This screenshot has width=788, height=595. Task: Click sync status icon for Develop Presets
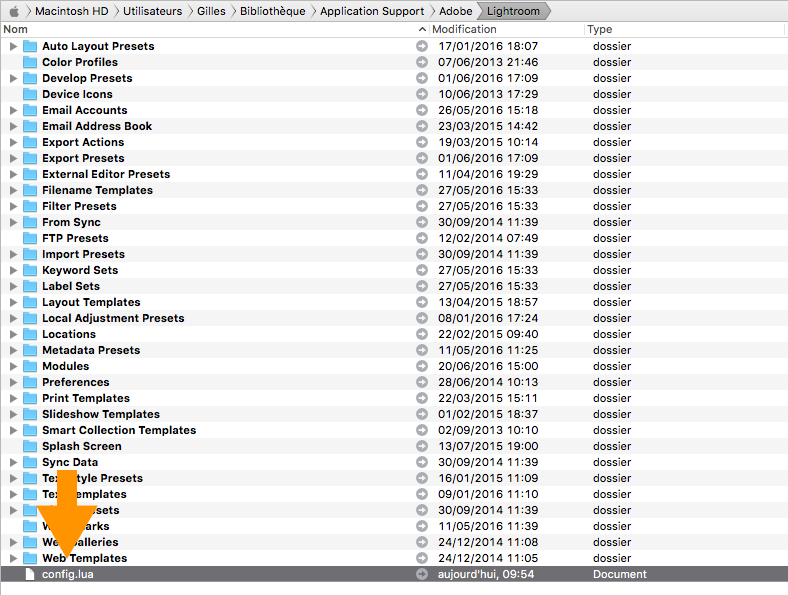[422, 78]
